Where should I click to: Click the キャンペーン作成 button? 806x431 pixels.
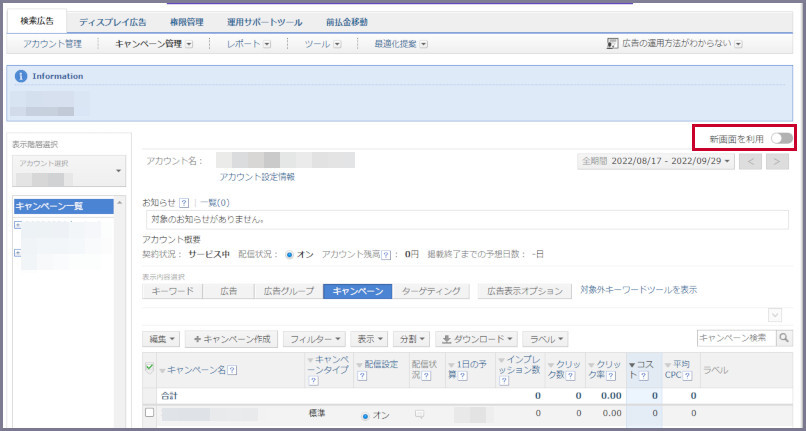pyautogui.click(x=231, y=339)
